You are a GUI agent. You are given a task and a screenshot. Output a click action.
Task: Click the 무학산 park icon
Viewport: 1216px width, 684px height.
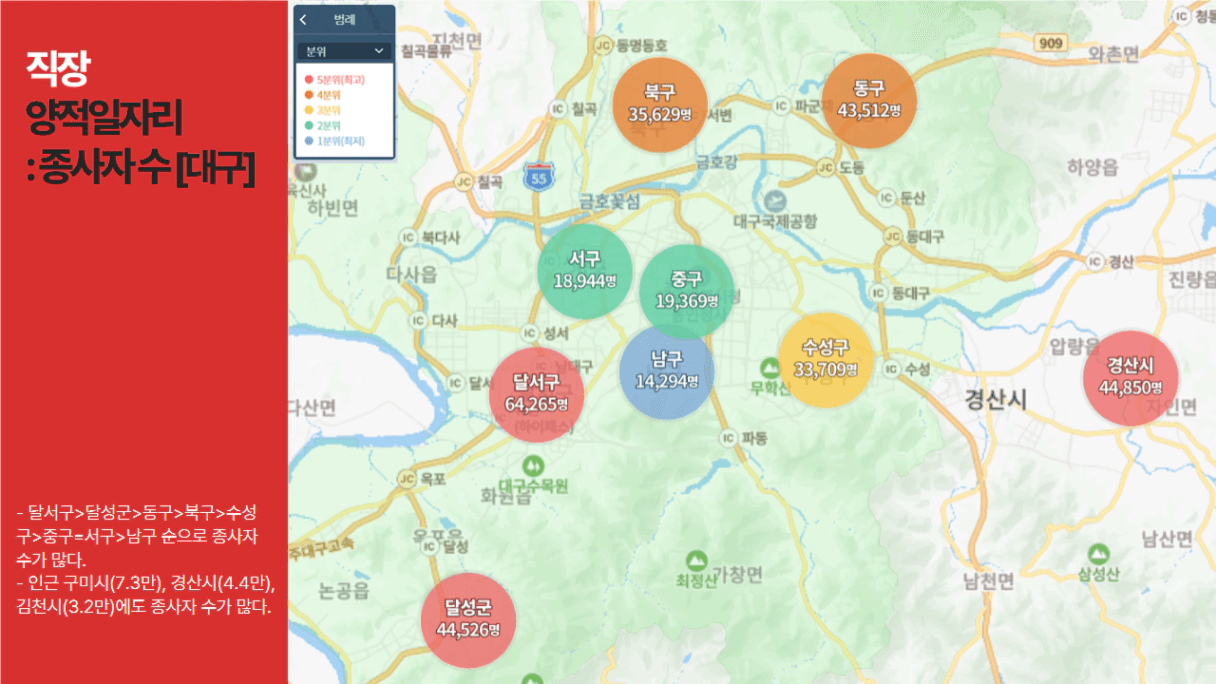pyautogui.click(x=768, y=367)
